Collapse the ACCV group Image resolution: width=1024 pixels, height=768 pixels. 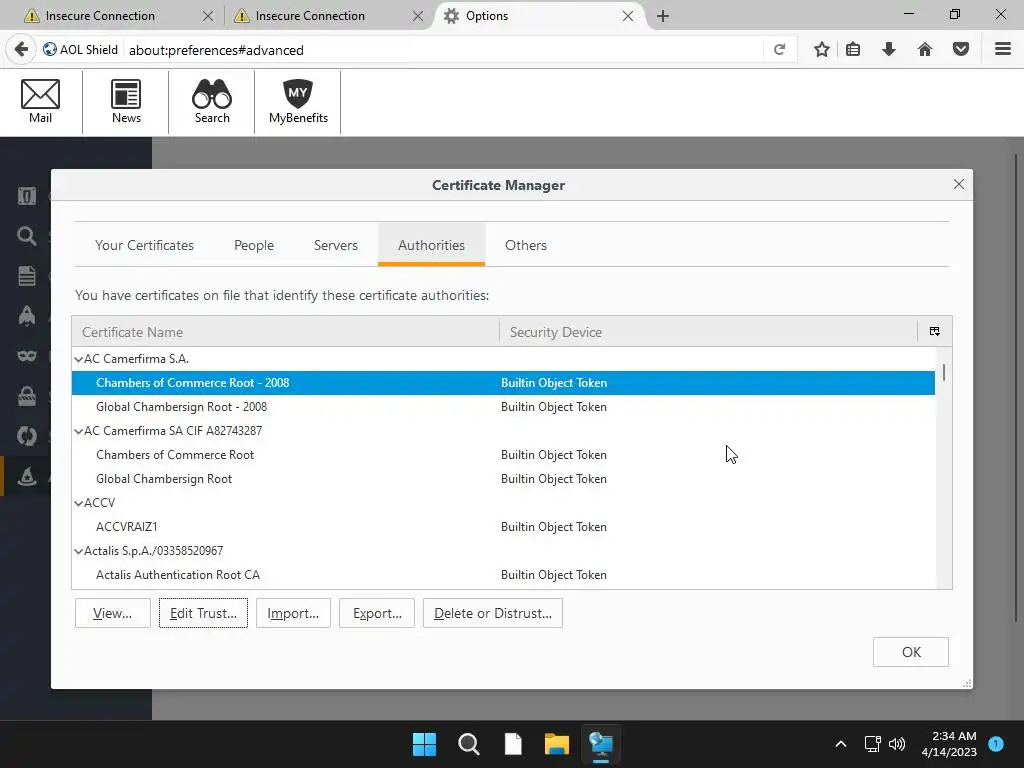point(78,503)
